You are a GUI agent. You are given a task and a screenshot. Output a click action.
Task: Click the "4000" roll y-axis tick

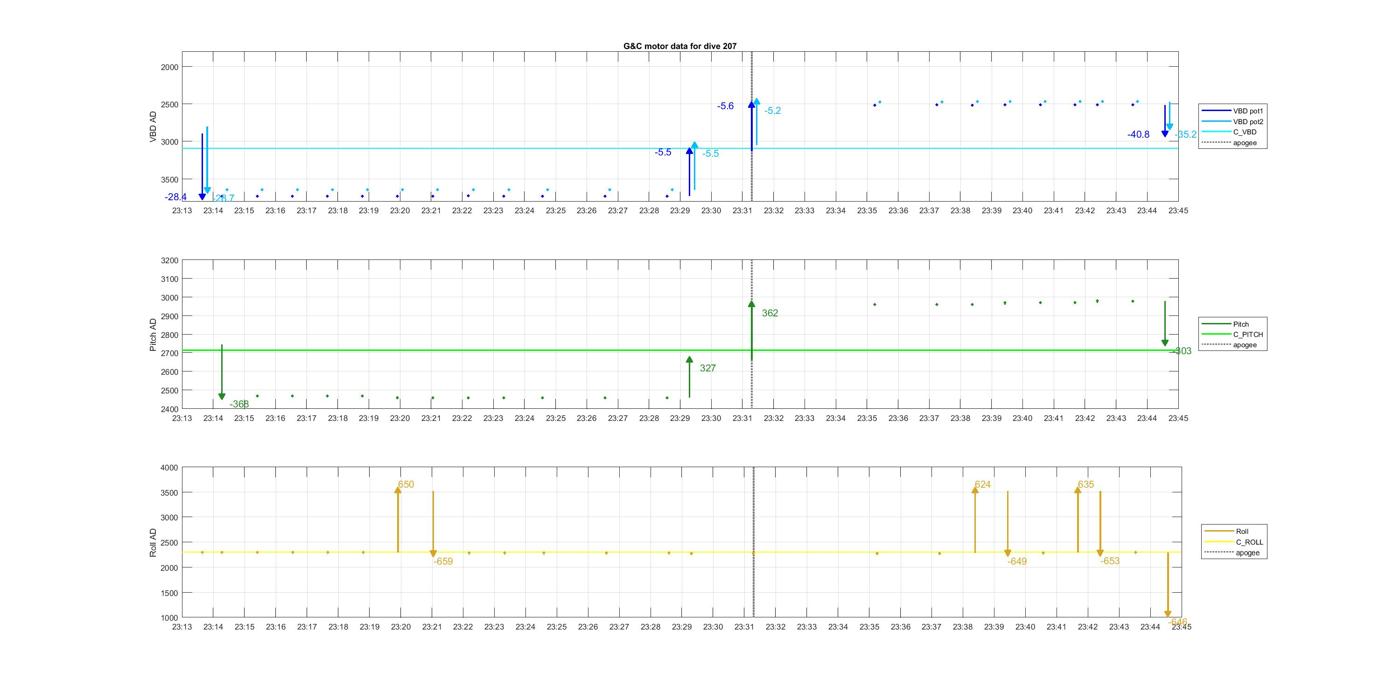tap(169, 467)
